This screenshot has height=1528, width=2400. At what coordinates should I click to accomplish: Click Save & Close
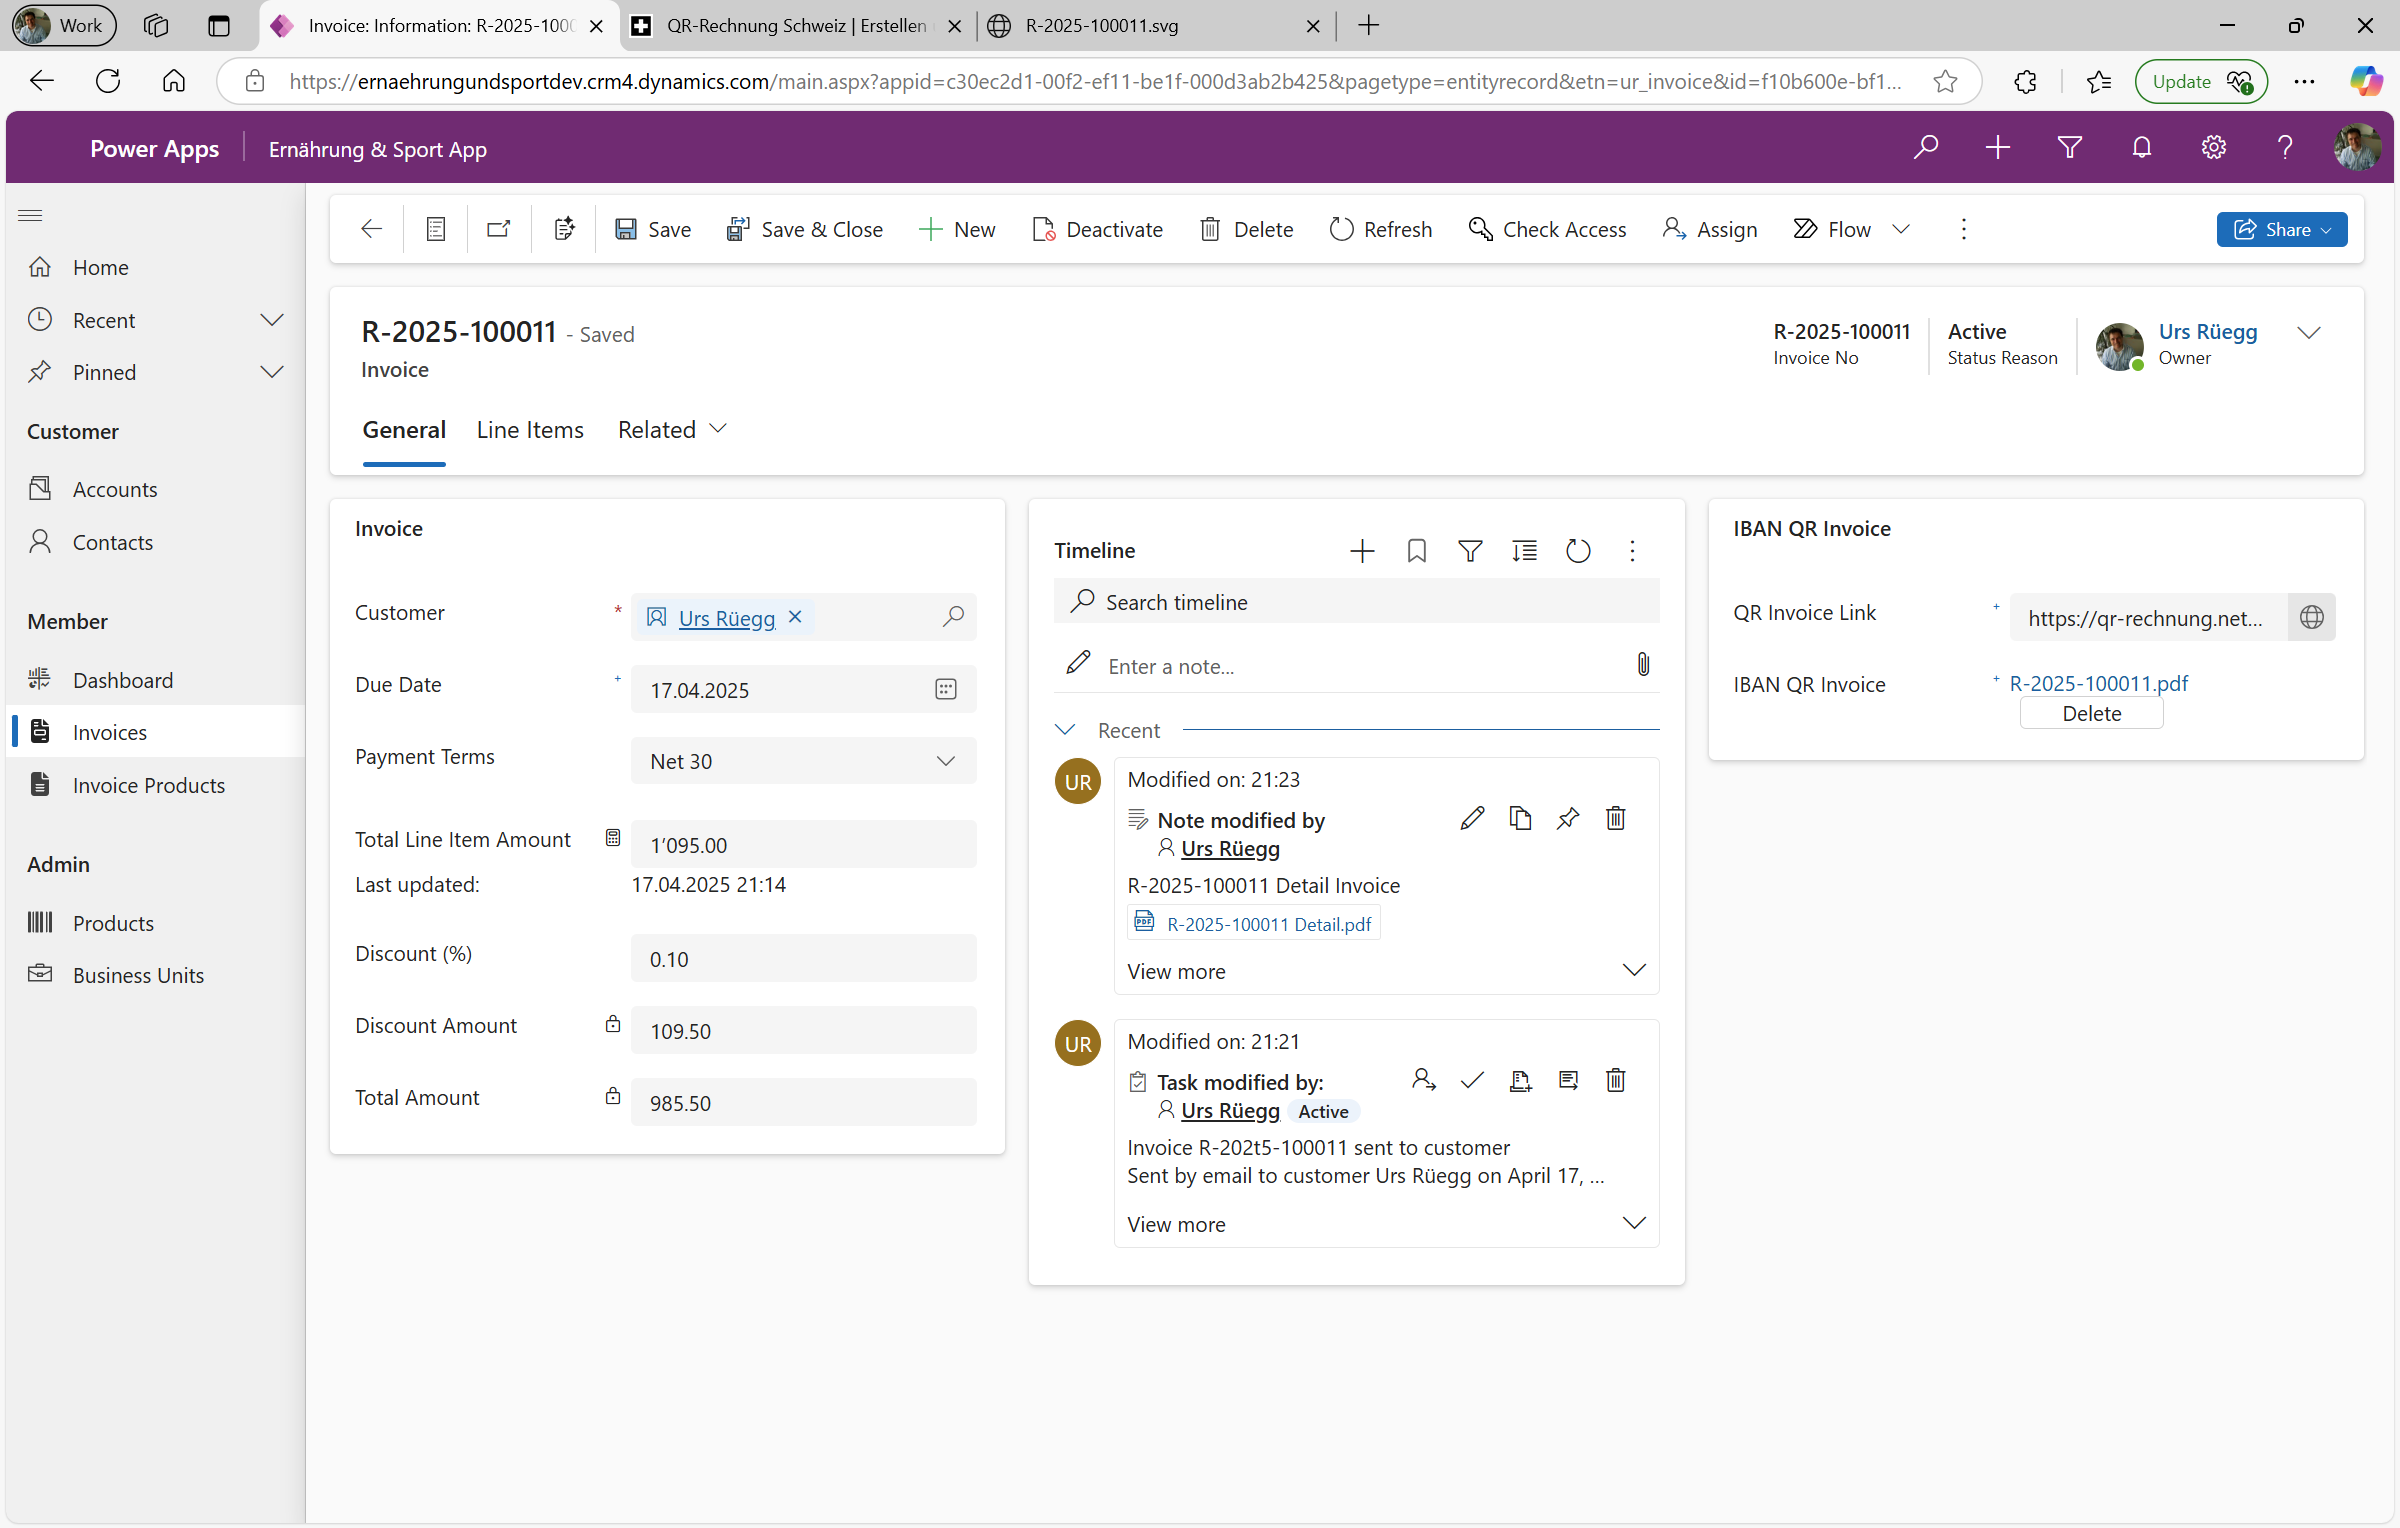tap(805, 229)
